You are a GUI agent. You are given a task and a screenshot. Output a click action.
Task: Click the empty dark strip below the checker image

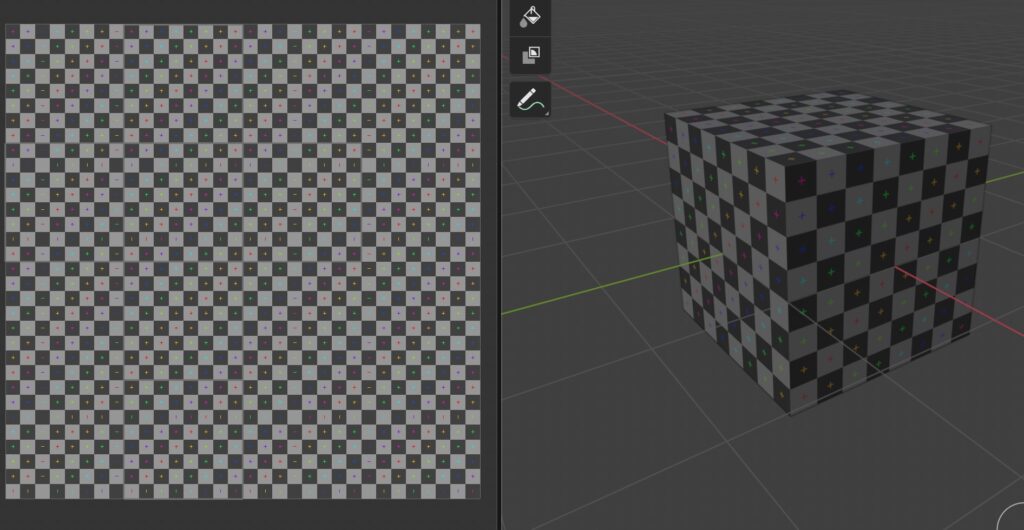tap(243, 514)
